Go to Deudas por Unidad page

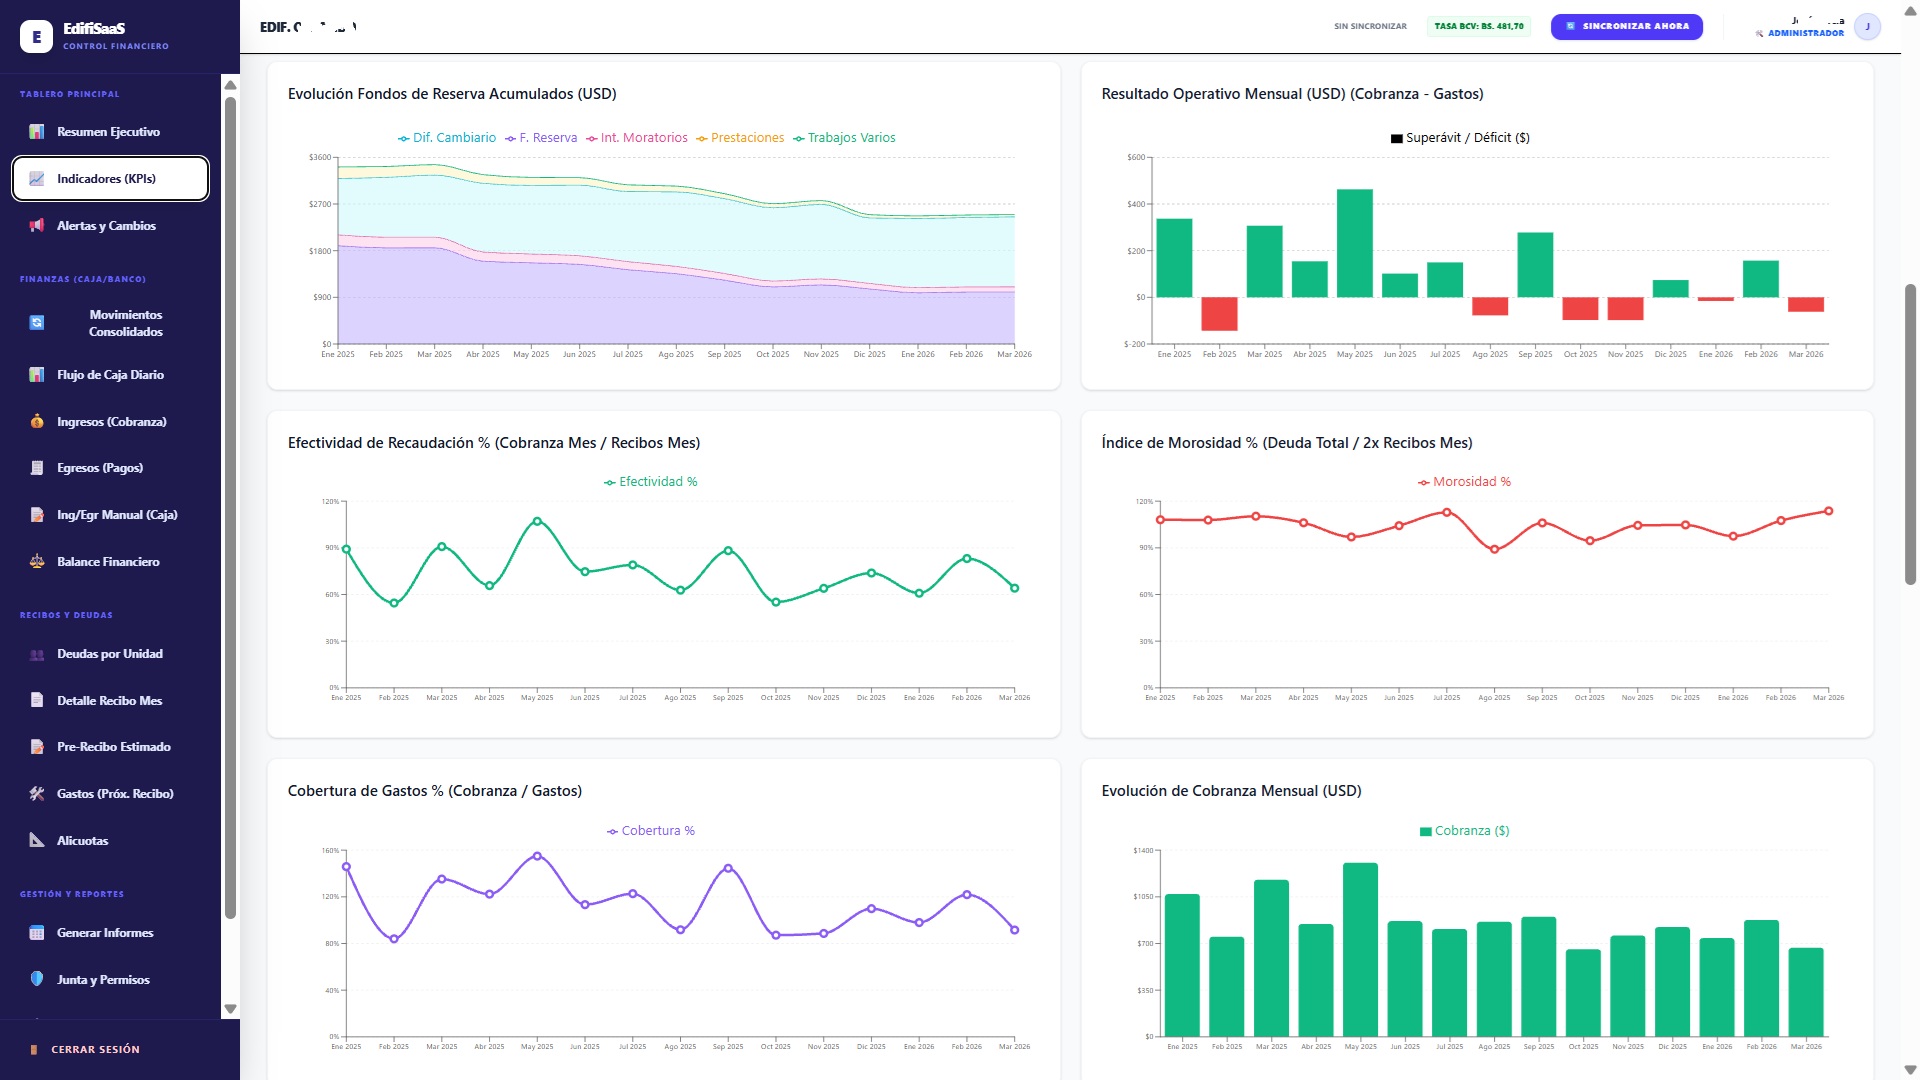point(110,654)
